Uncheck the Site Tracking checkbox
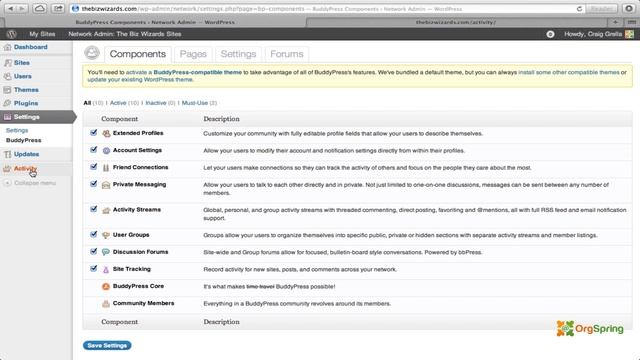 click(93, 269)
